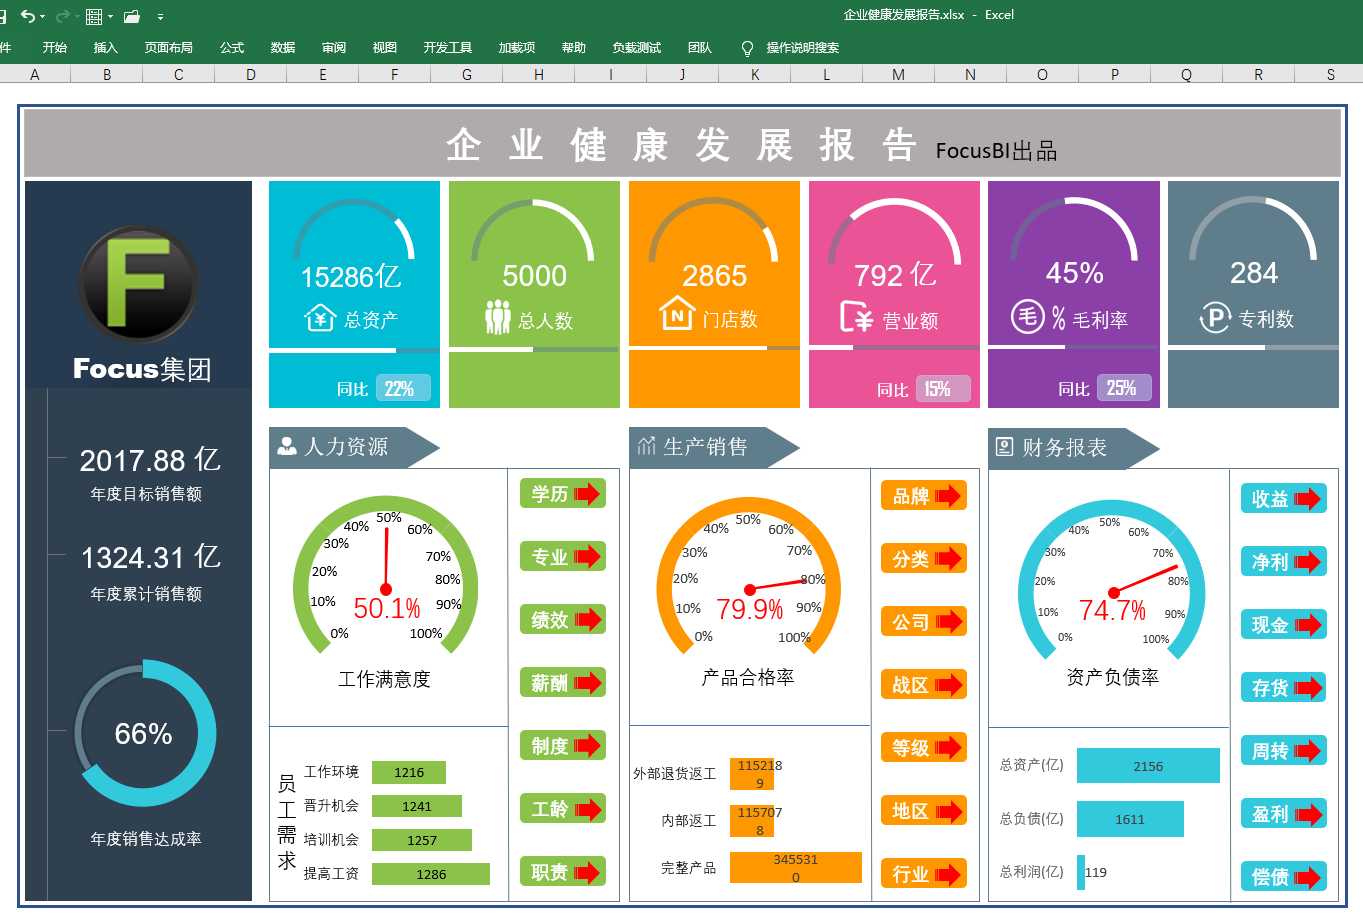1363x915 pixels.
Task: Click the 66% sales completion donut chart
Action: [144, 733]
